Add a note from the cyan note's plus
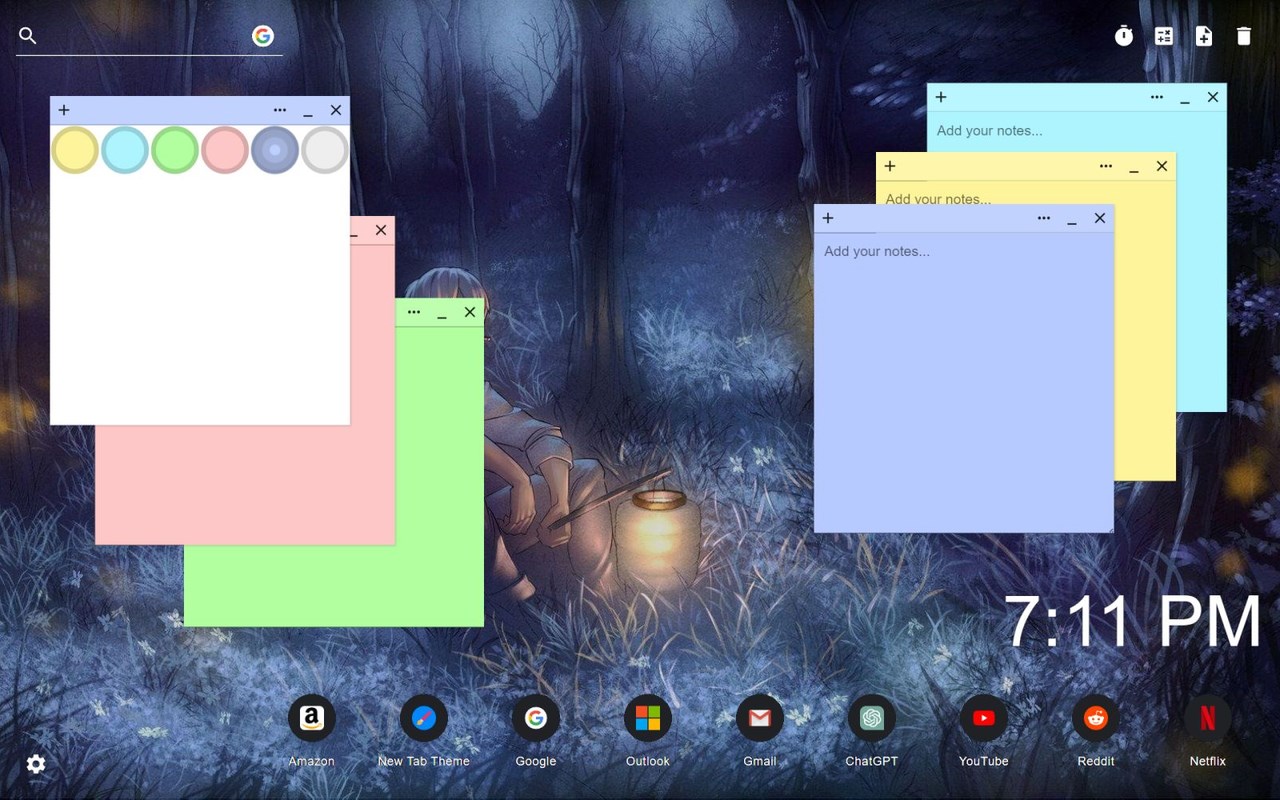The image size is (1280, 800). [941, 97]
